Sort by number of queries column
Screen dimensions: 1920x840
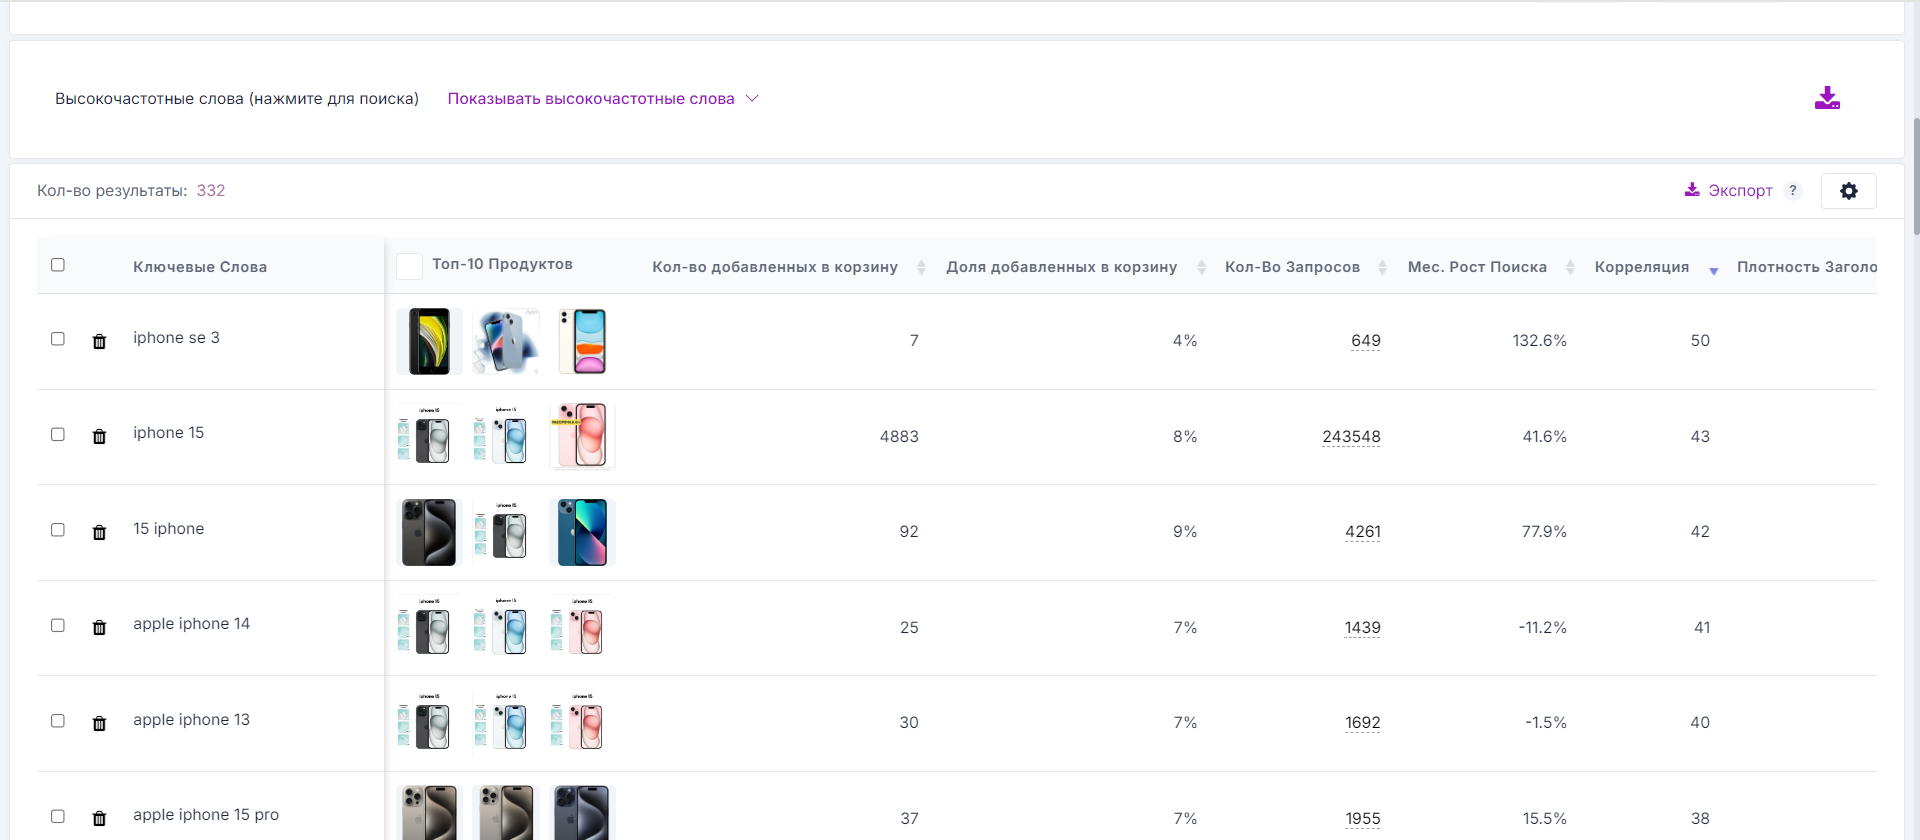(1382, 267)
